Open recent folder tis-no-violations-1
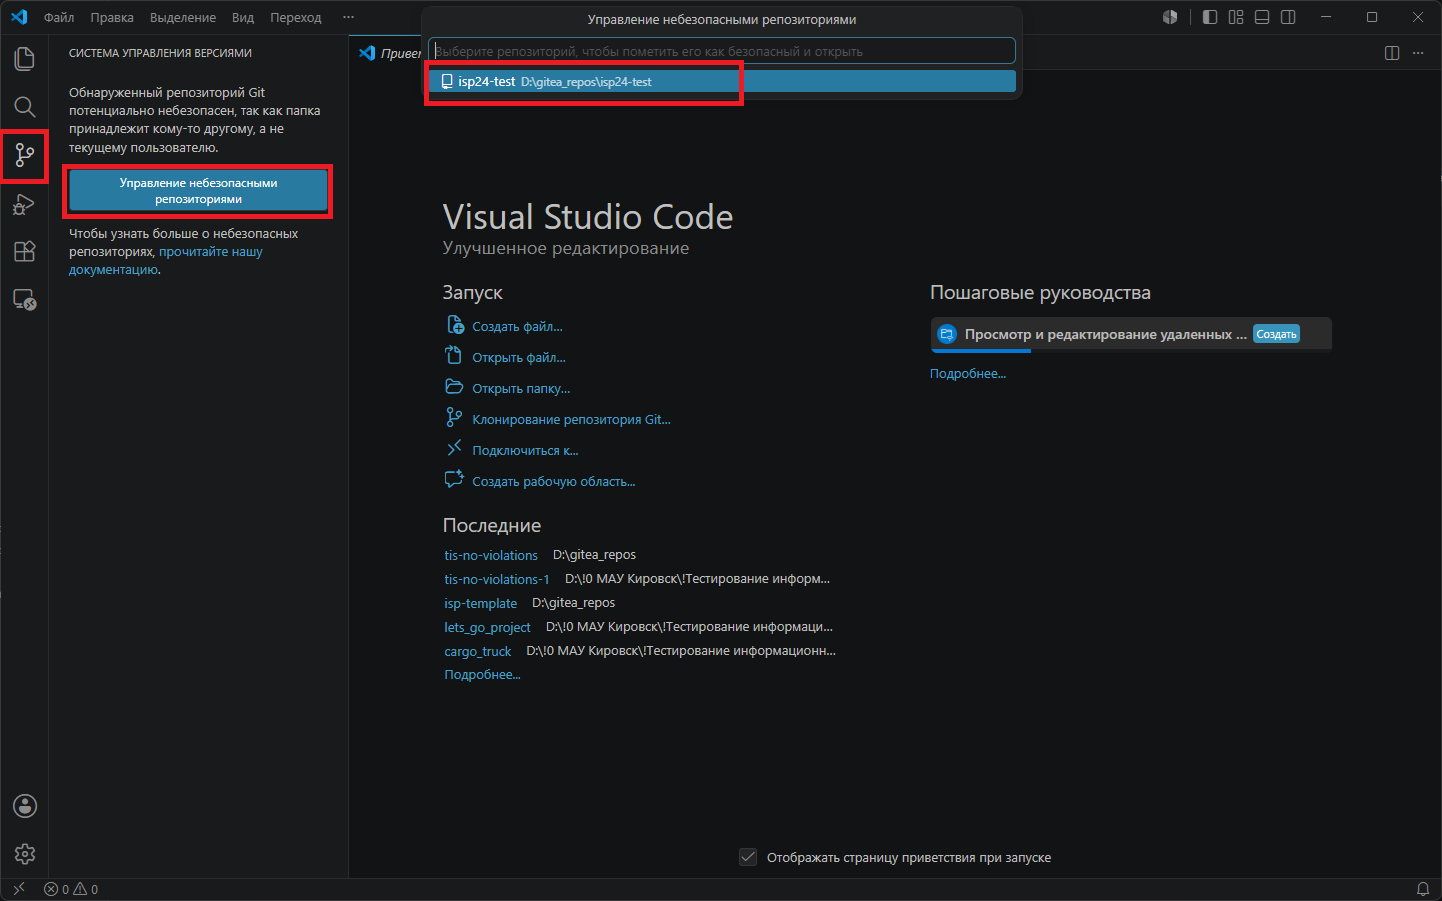Screen dimensions: 1442x901 [x=497, y=579]
